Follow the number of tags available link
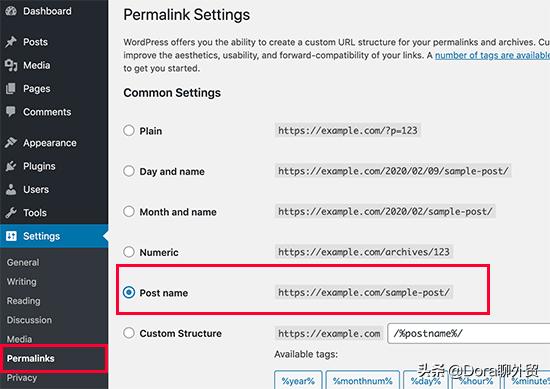The image size is (550, 389). (492, 55)
